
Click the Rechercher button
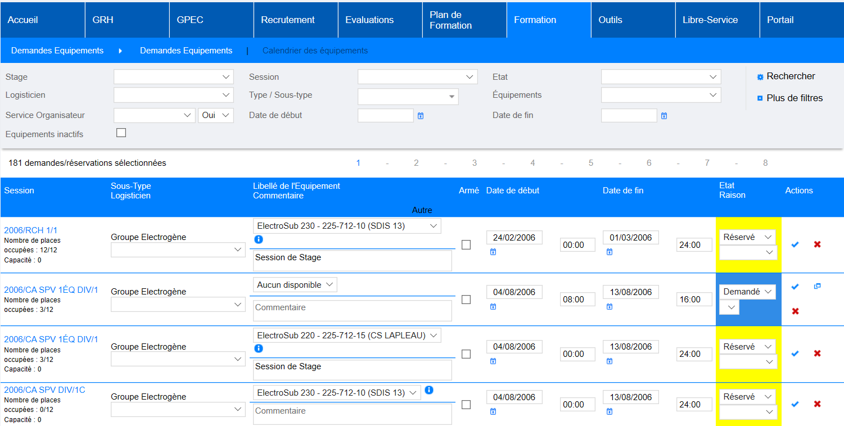click(x=789, y=77)
